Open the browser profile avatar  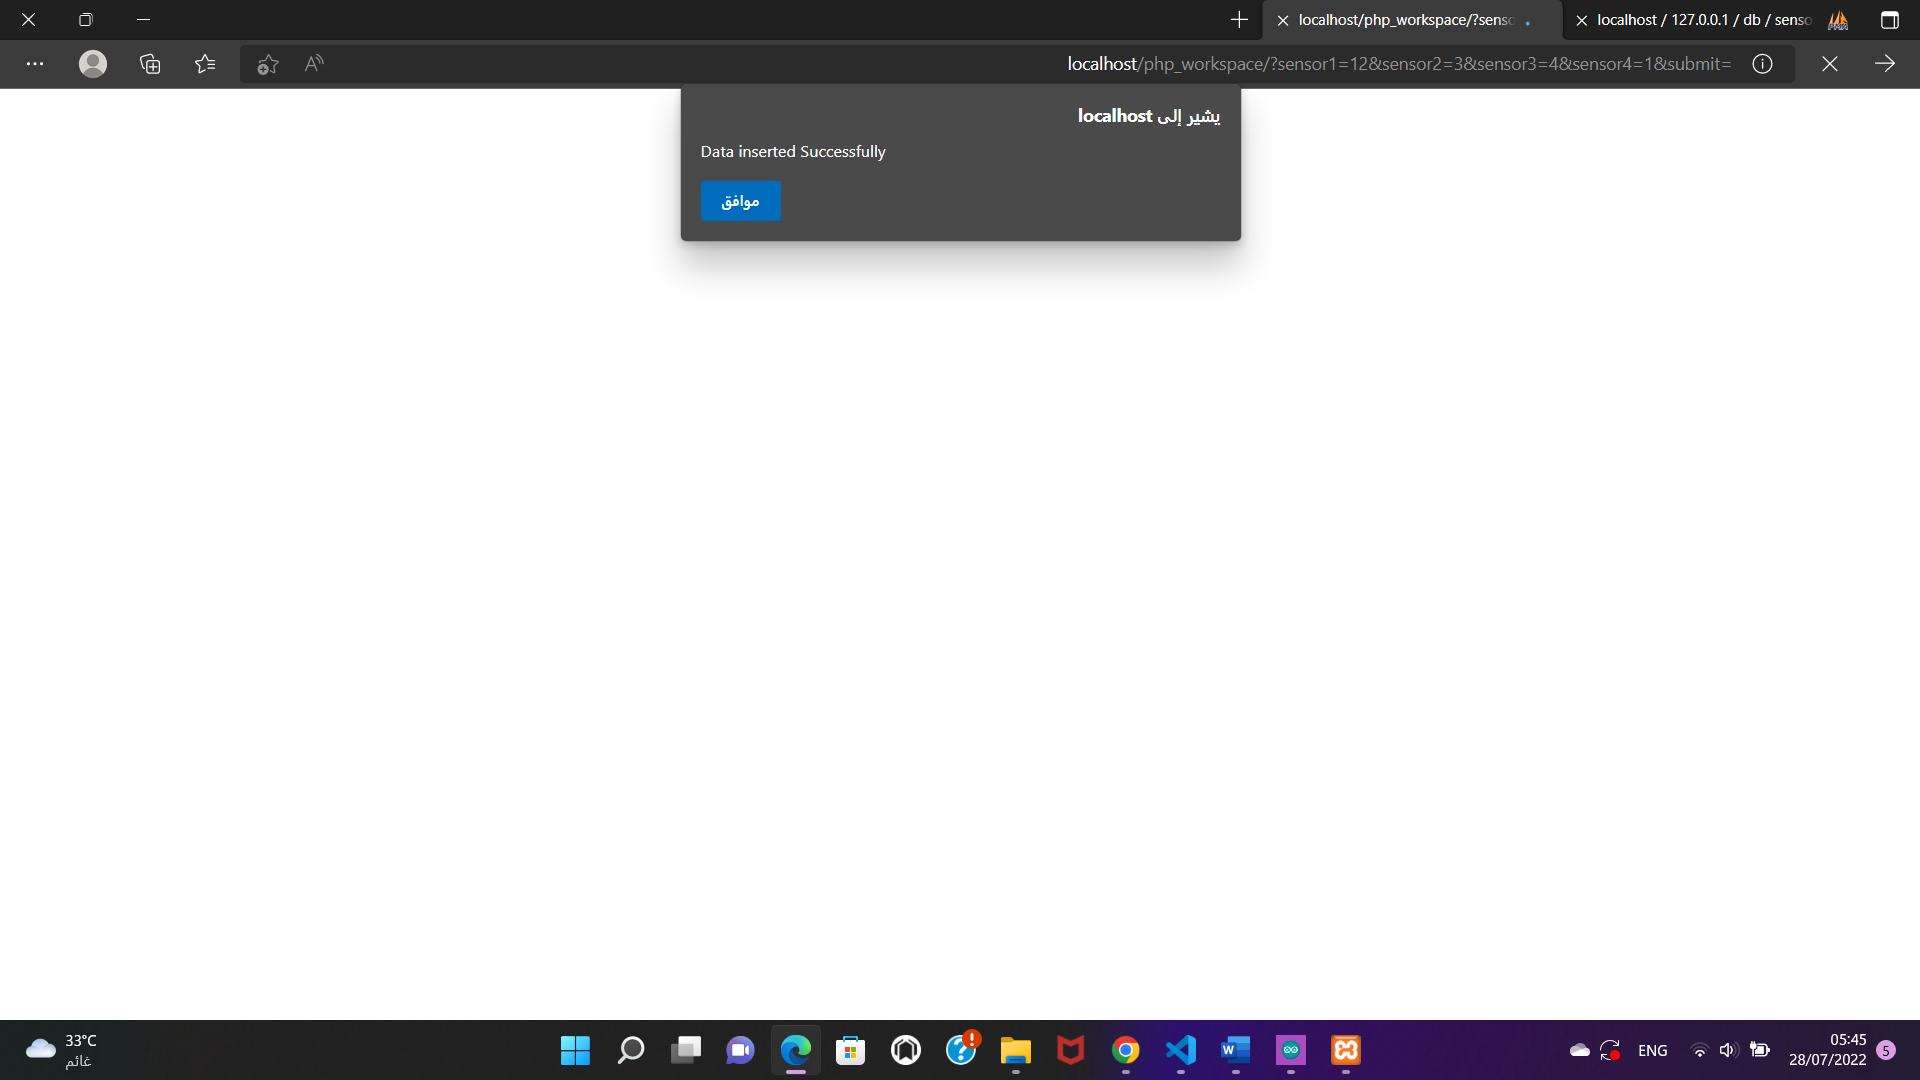point(91,63)
